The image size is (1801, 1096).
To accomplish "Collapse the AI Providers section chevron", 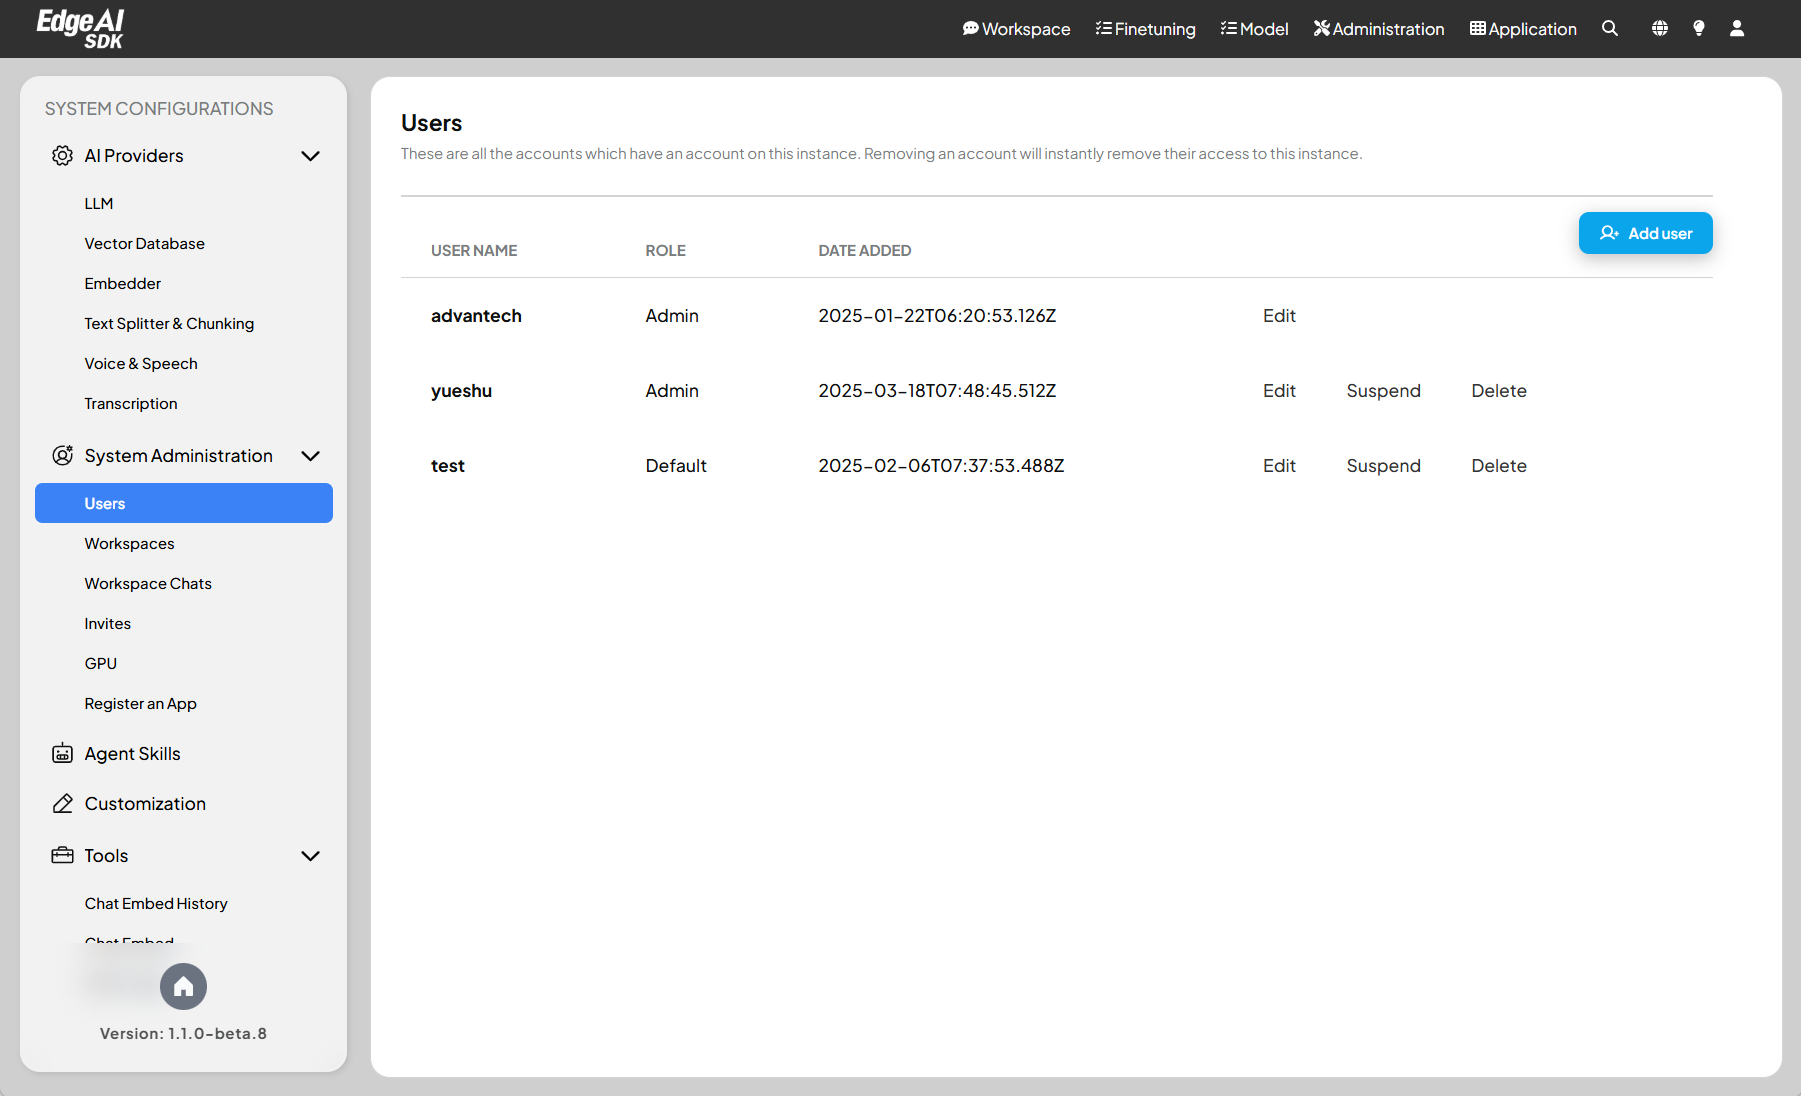I will [310, 156].
